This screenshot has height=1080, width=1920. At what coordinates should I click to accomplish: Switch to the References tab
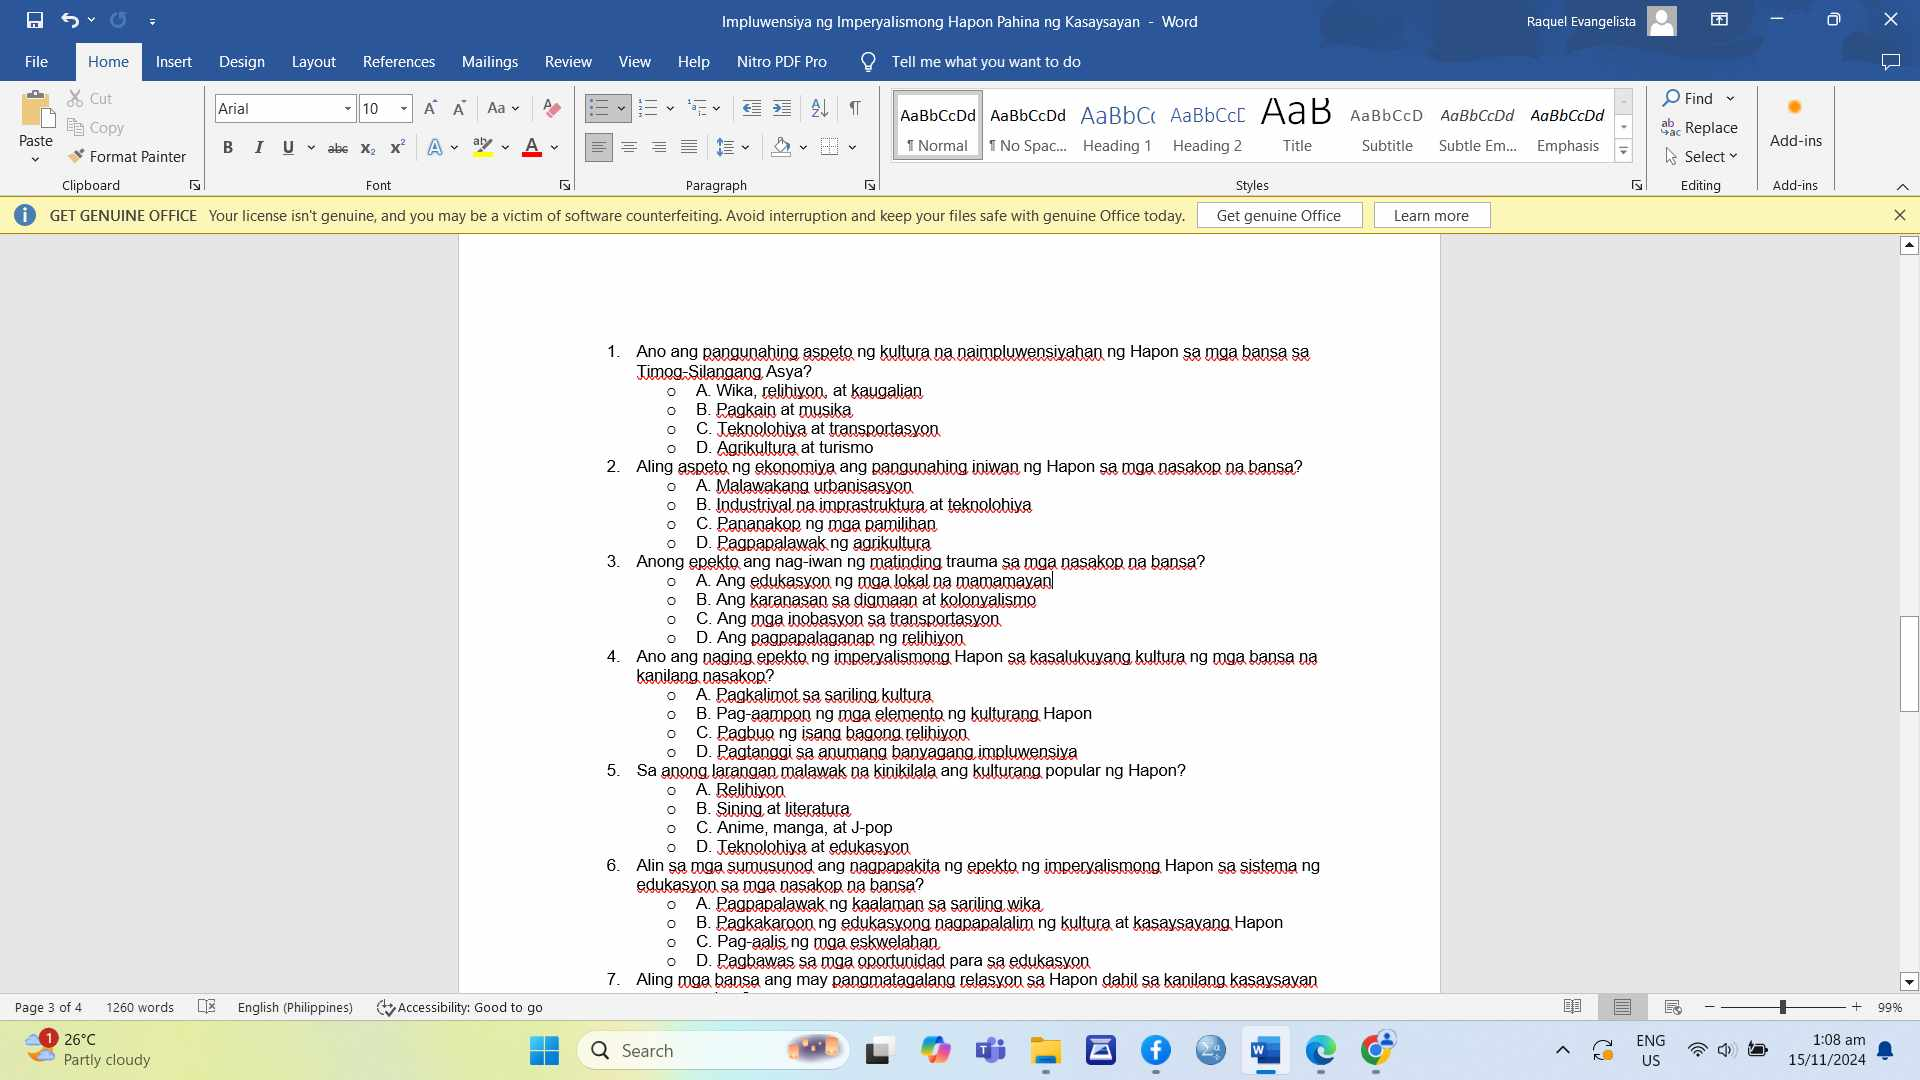tap(398, 62)
